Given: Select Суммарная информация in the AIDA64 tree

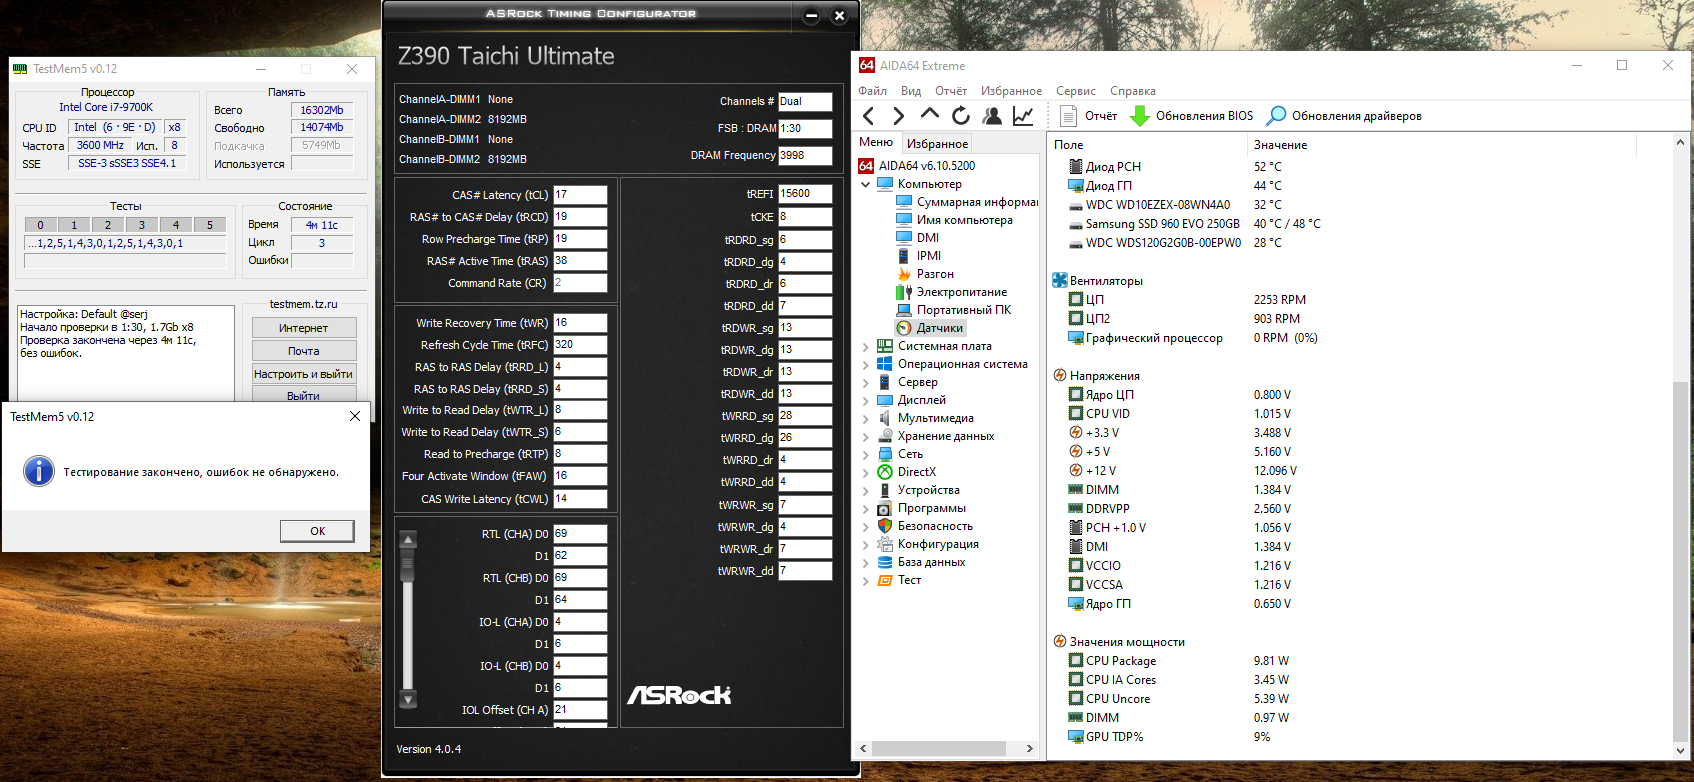Looking at the screenshot, I should coord(967,202).
